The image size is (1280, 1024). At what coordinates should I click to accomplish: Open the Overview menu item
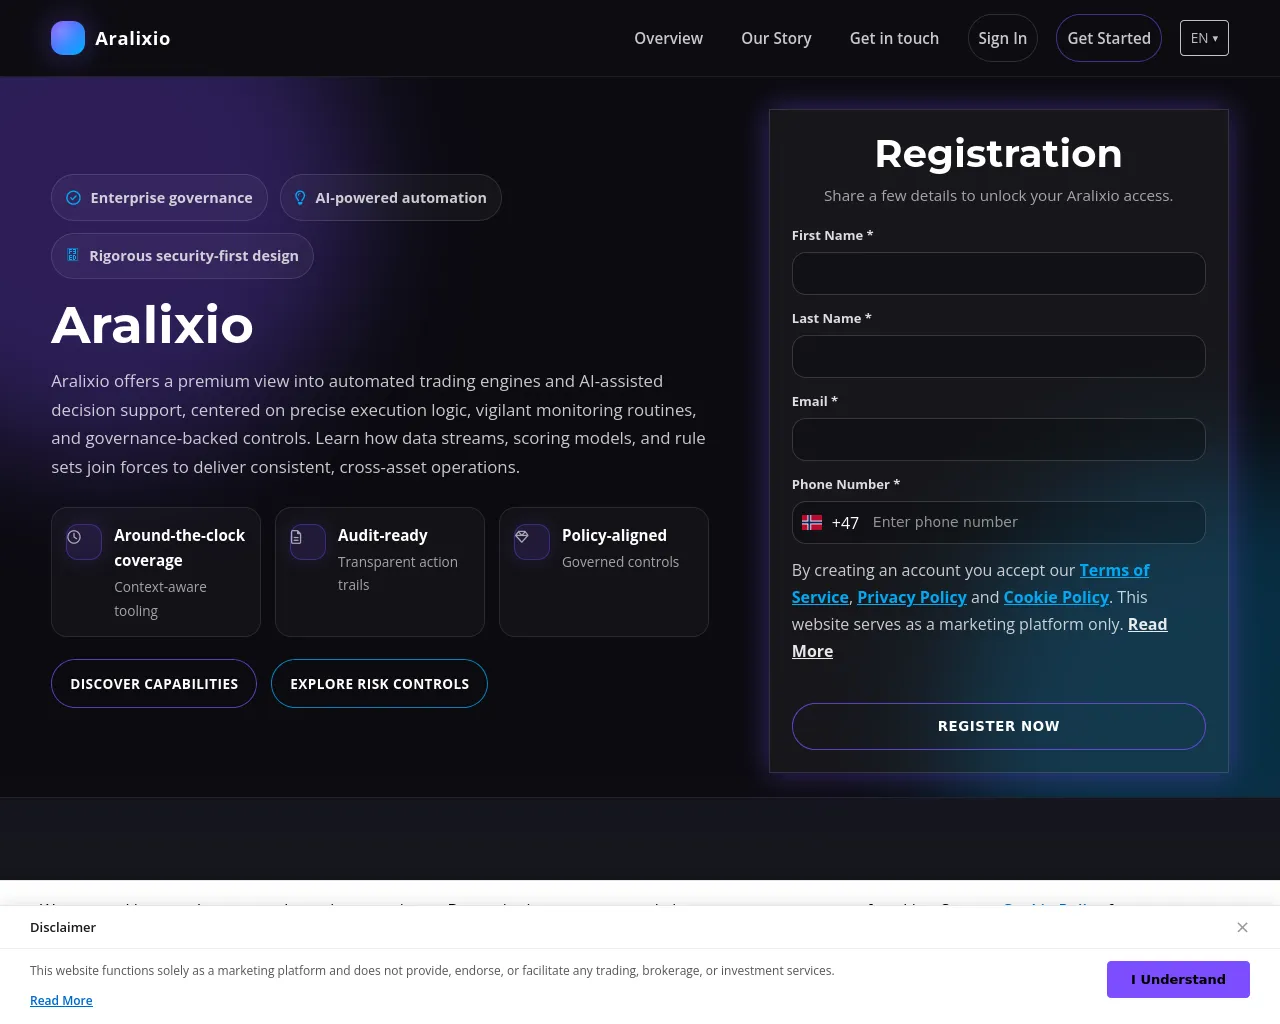pyautogui.click(x=668, y=38)
